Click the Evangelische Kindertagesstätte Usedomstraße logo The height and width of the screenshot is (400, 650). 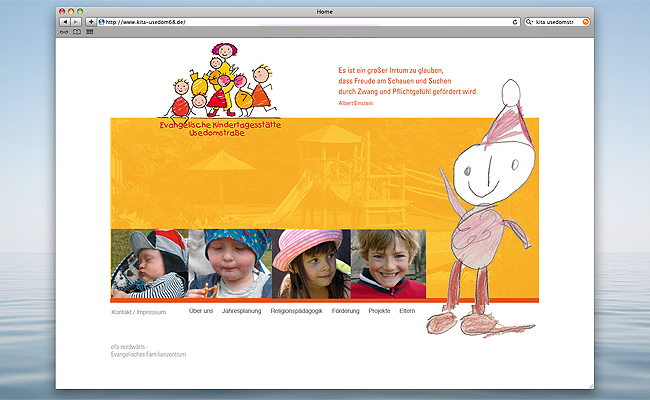(x=220, y=90)
